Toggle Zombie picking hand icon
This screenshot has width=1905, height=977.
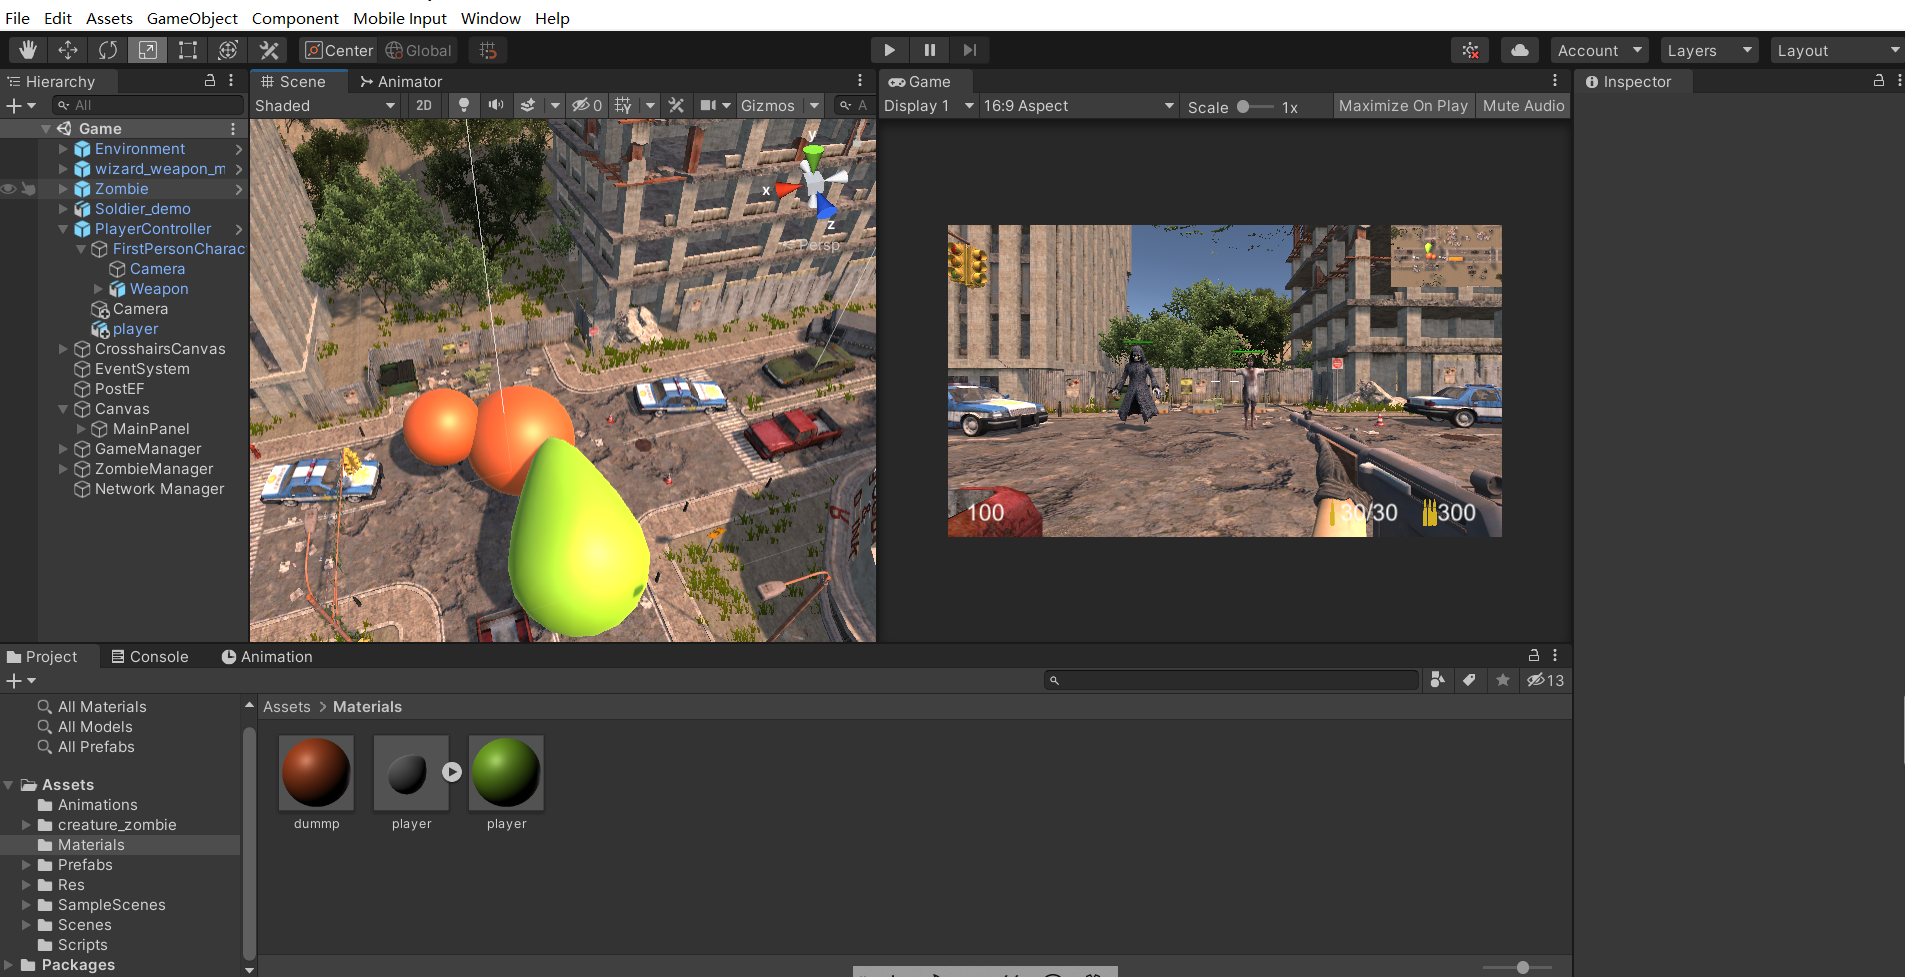click(28, 189)
